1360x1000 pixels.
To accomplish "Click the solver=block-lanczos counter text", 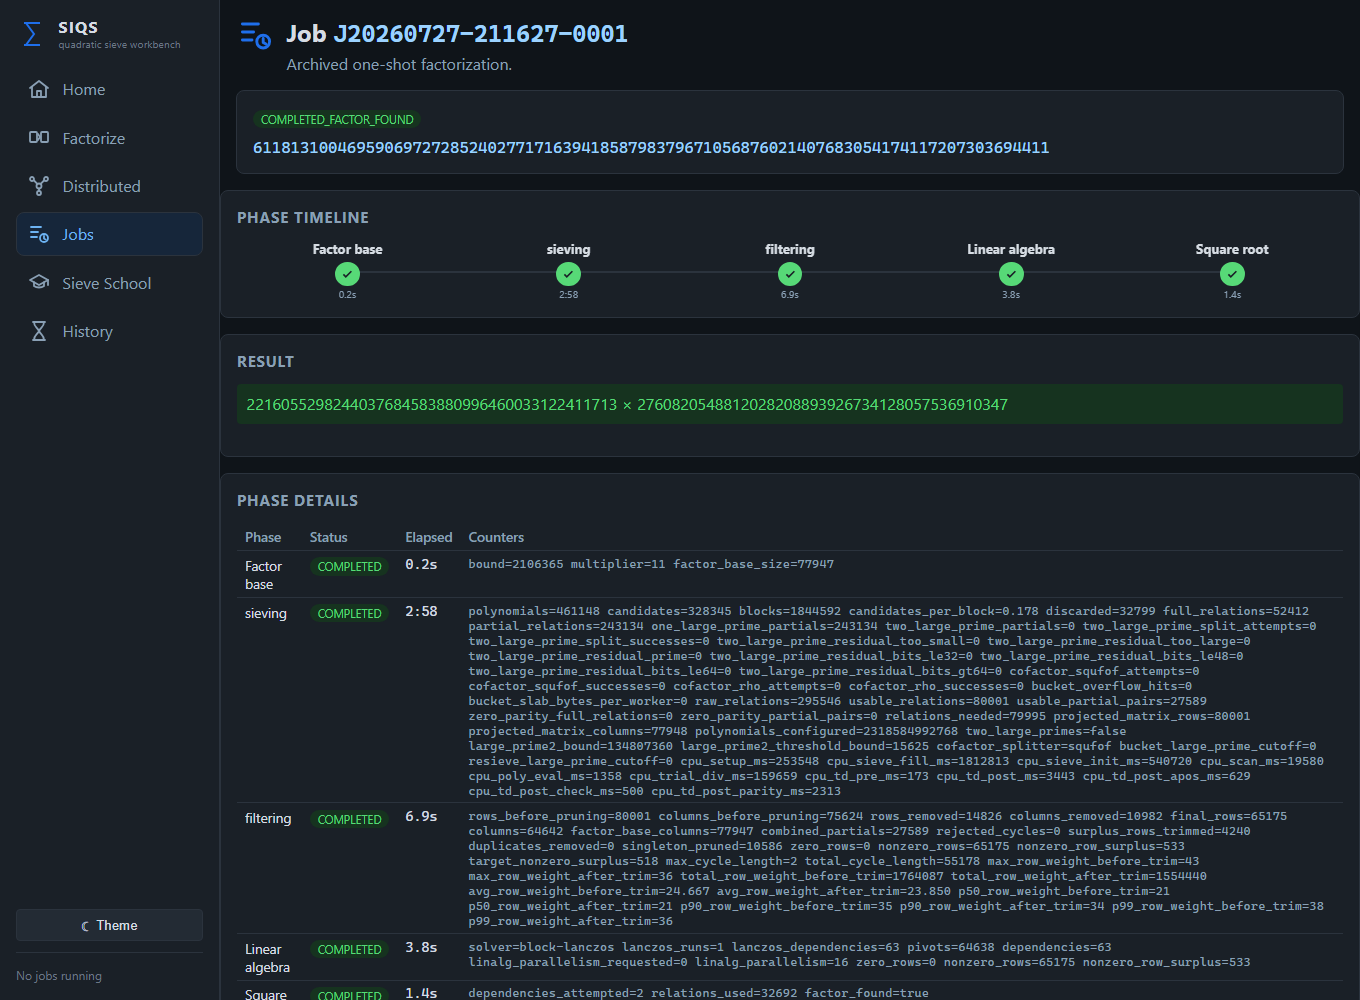I will coord(541,947).
